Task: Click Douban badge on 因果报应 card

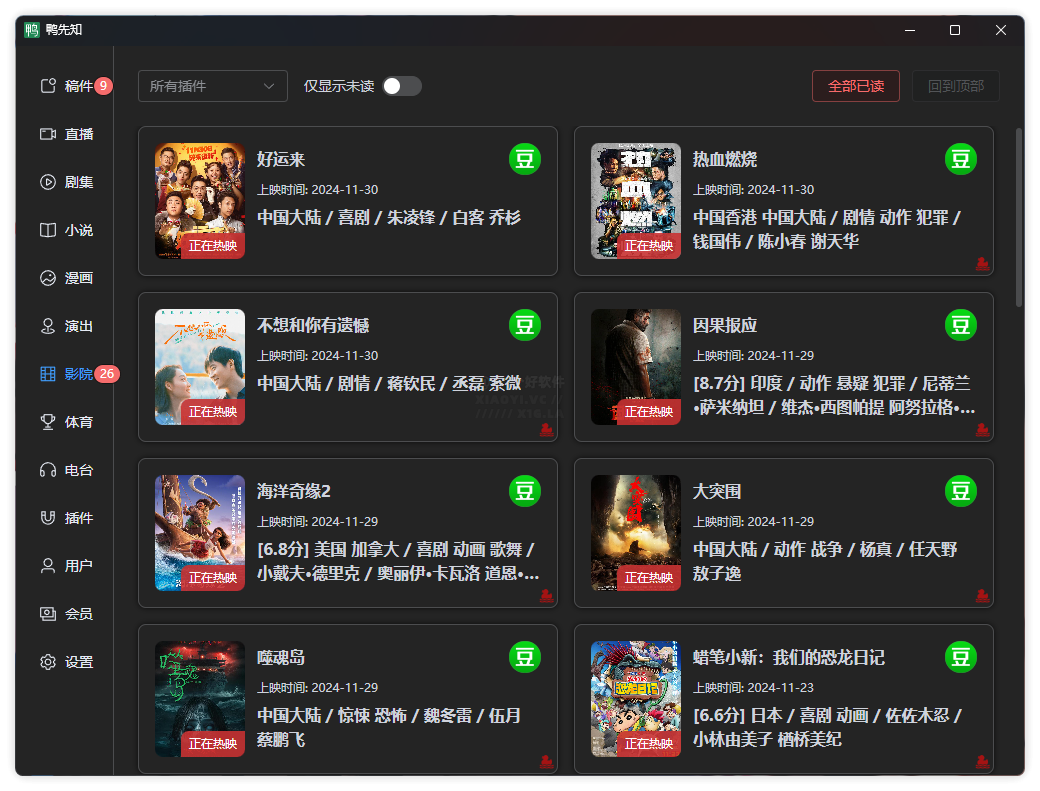Action: point(960,325)
